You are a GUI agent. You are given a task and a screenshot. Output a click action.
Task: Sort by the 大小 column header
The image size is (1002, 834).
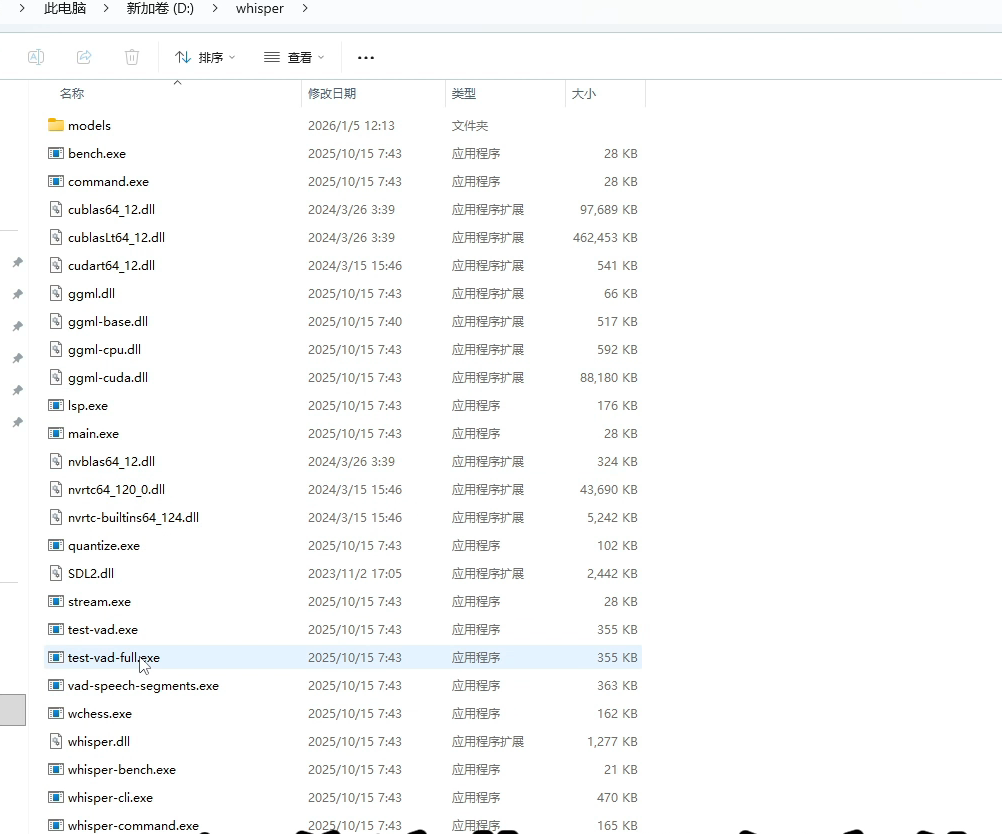[583, 93]
